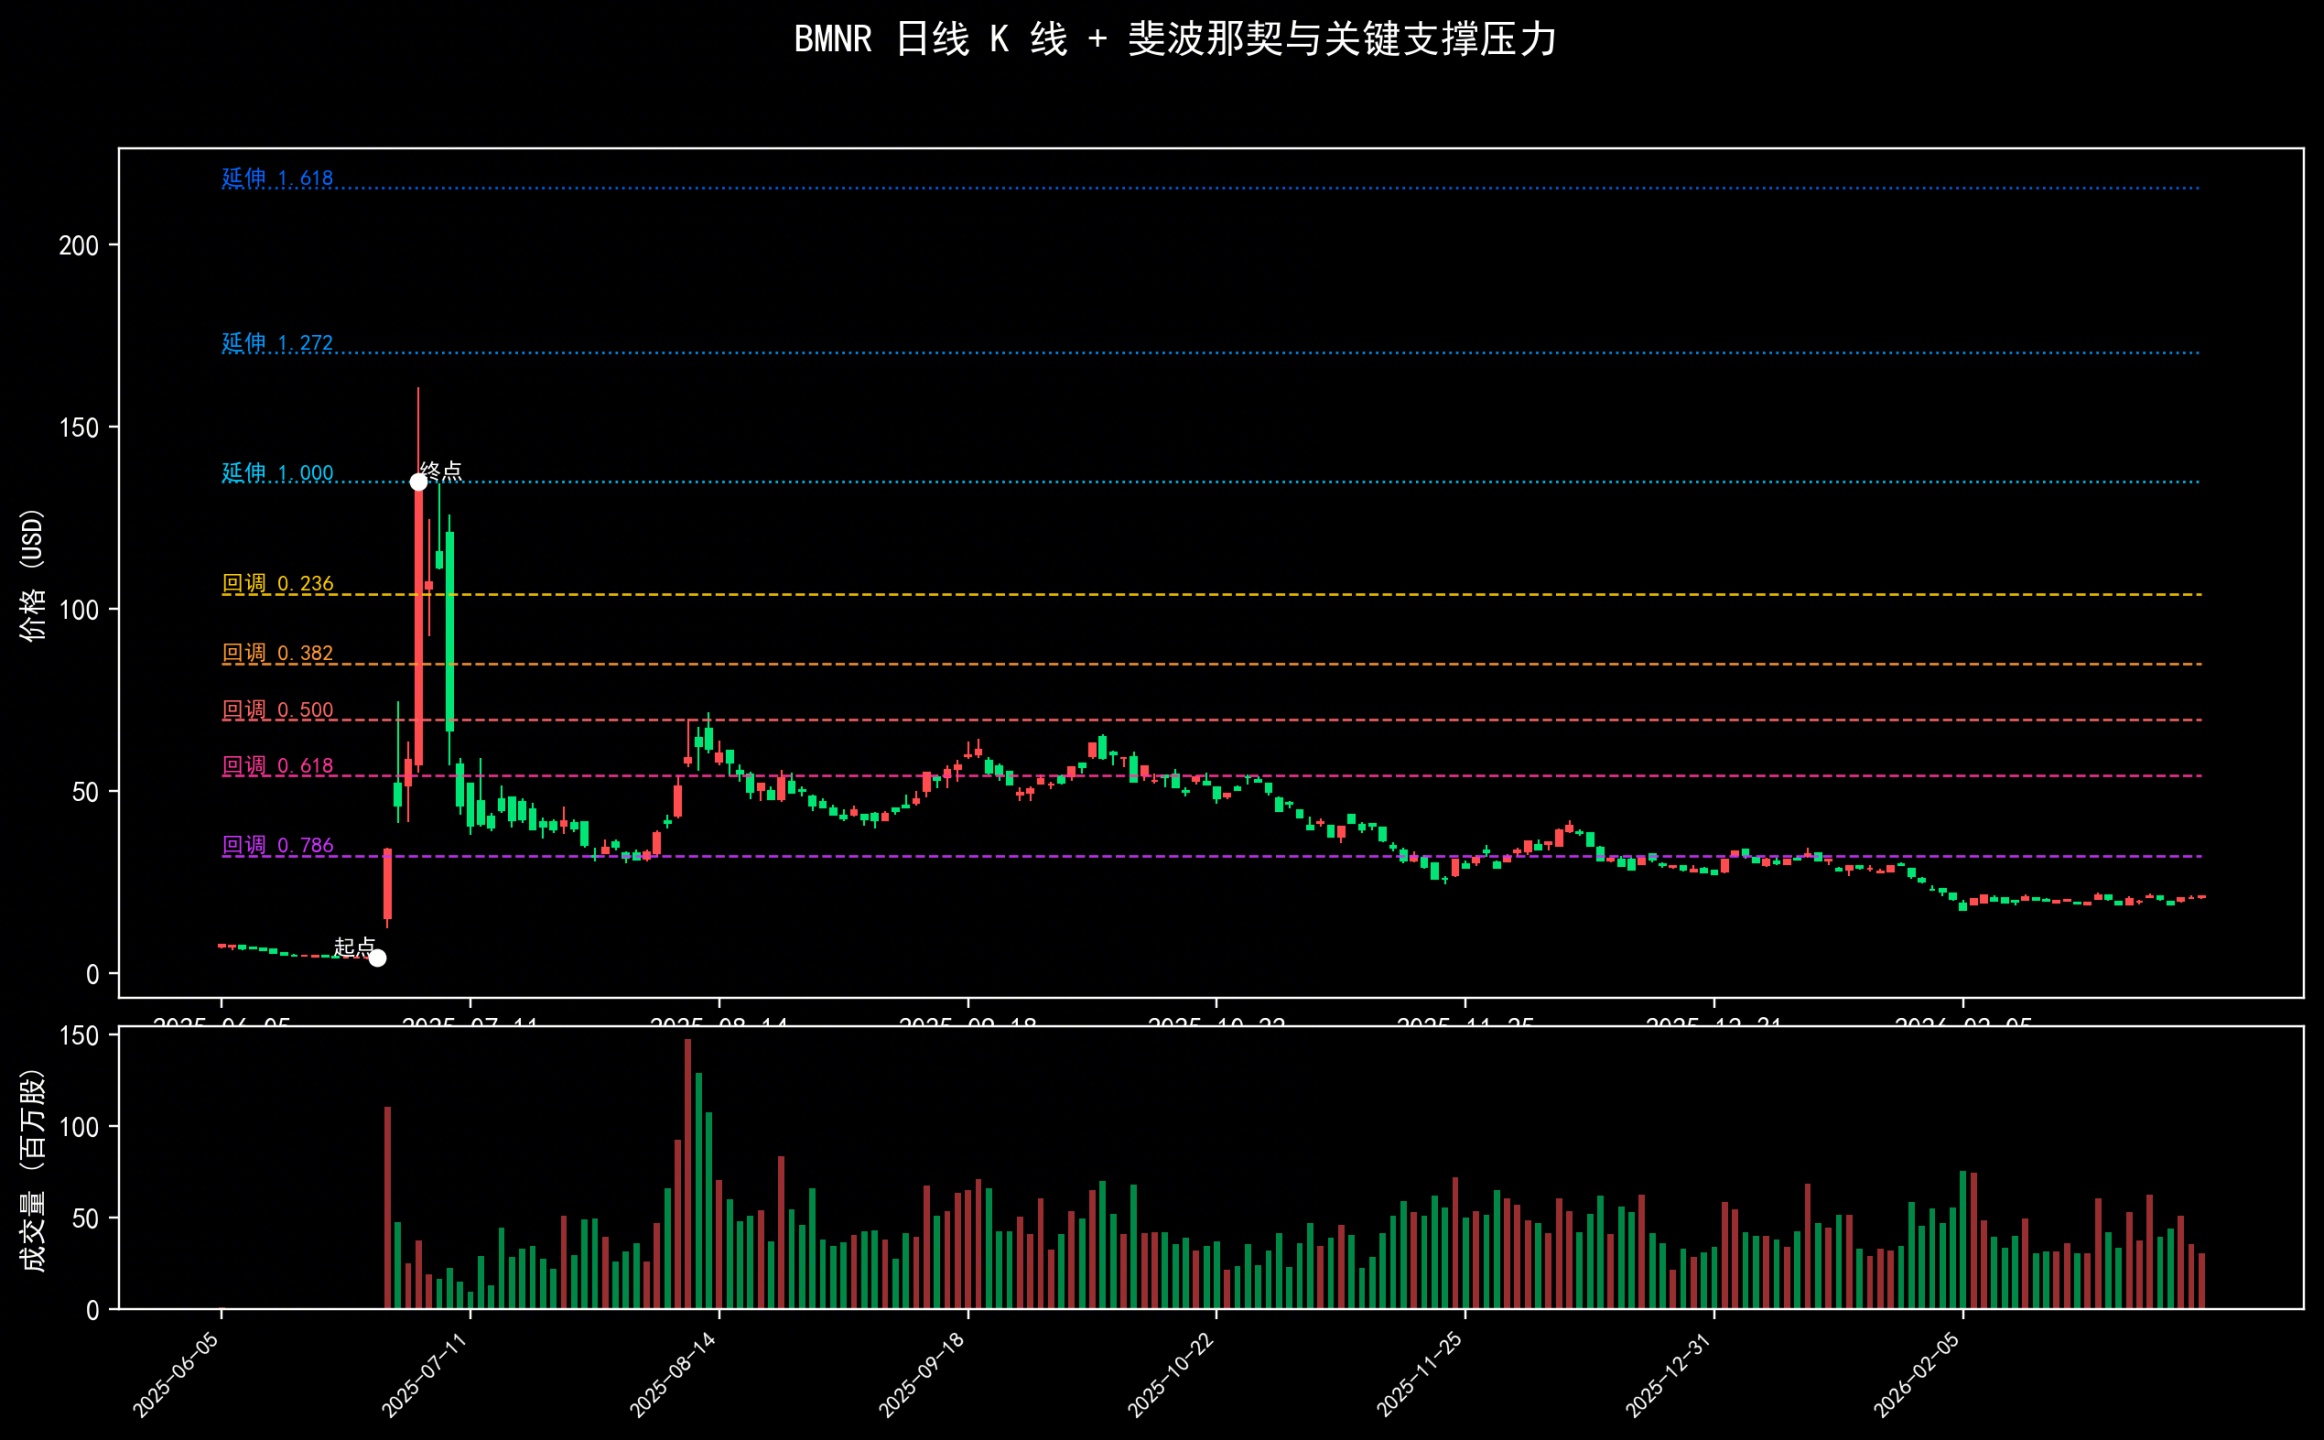Click the white 起点 start marker
2324x1440 pixels.
(x=377, y=958)
